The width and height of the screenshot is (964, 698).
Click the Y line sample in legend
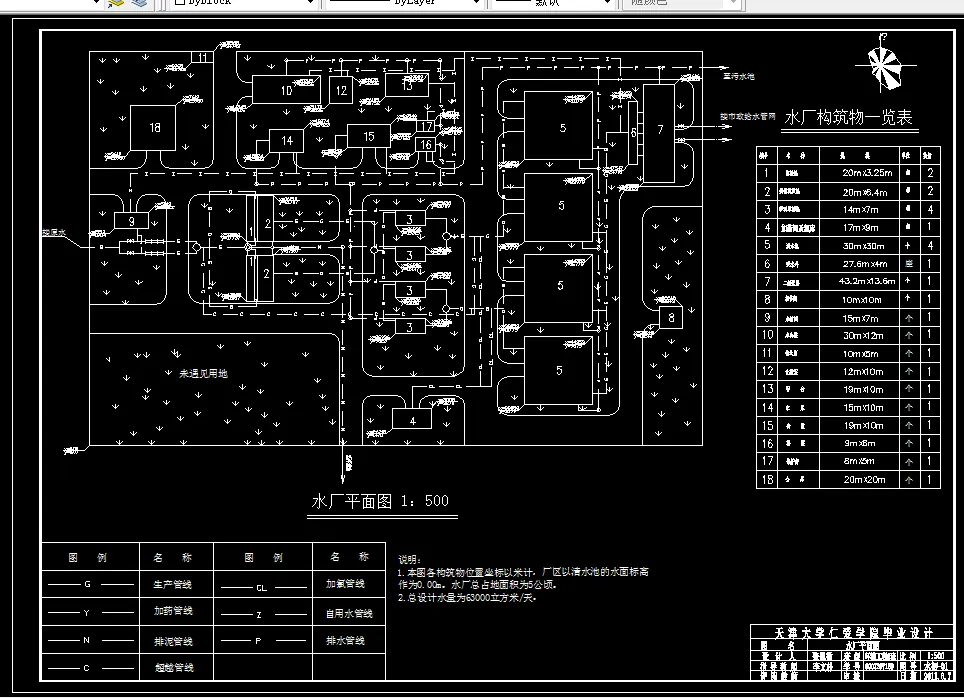click(90, 612)
